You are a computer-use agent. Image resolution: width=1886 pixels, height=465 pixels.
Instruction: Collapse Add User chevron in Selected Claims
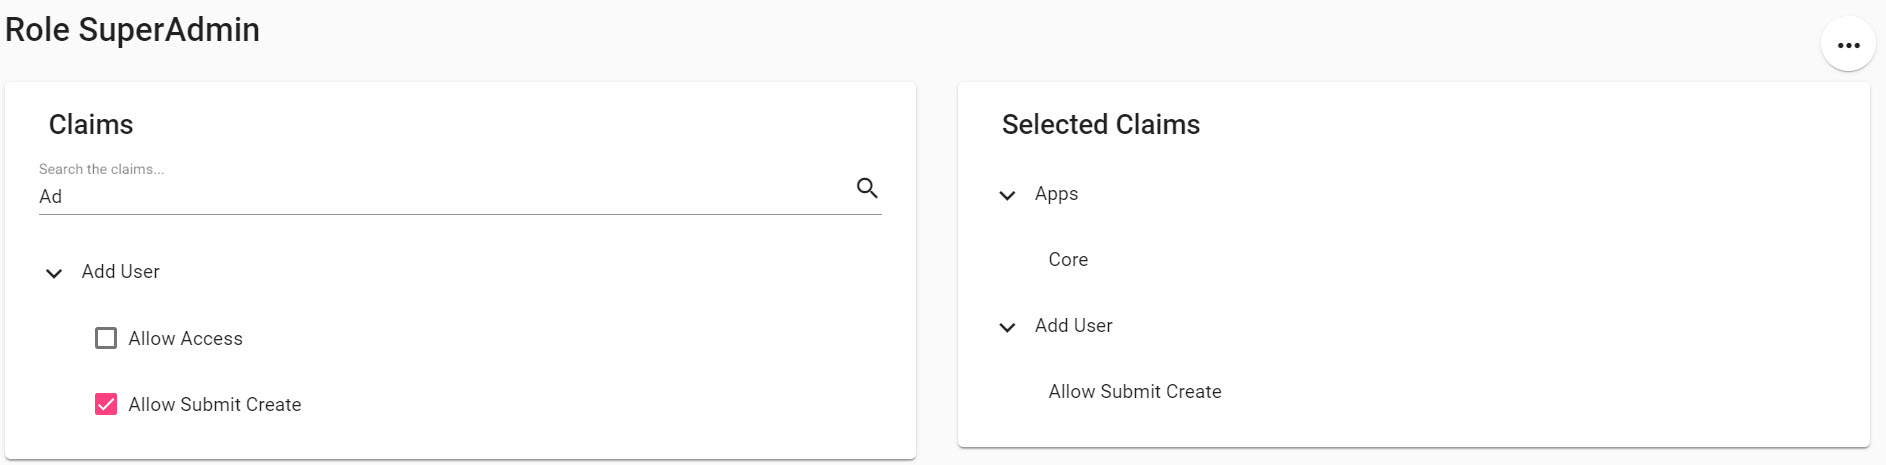(1007, 327)
